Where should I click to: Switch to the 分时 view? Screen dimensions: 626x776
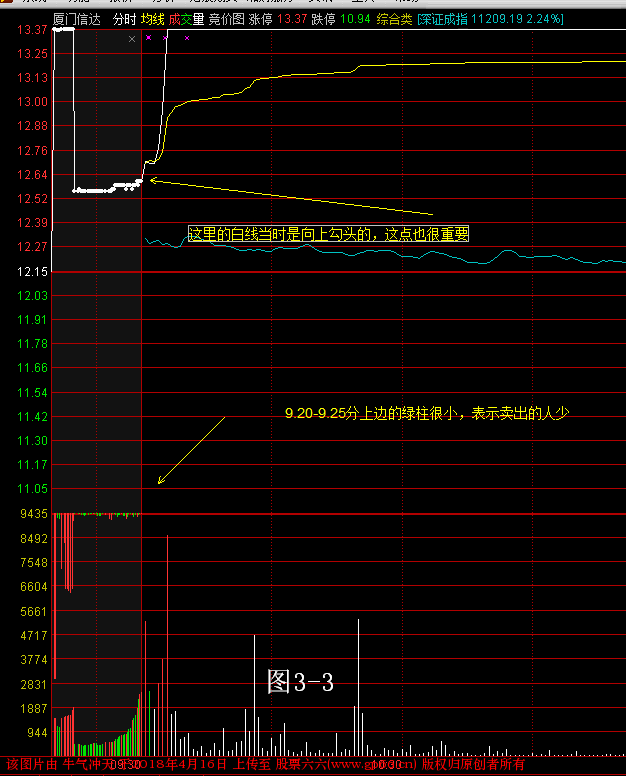click(x=123, y=18)
